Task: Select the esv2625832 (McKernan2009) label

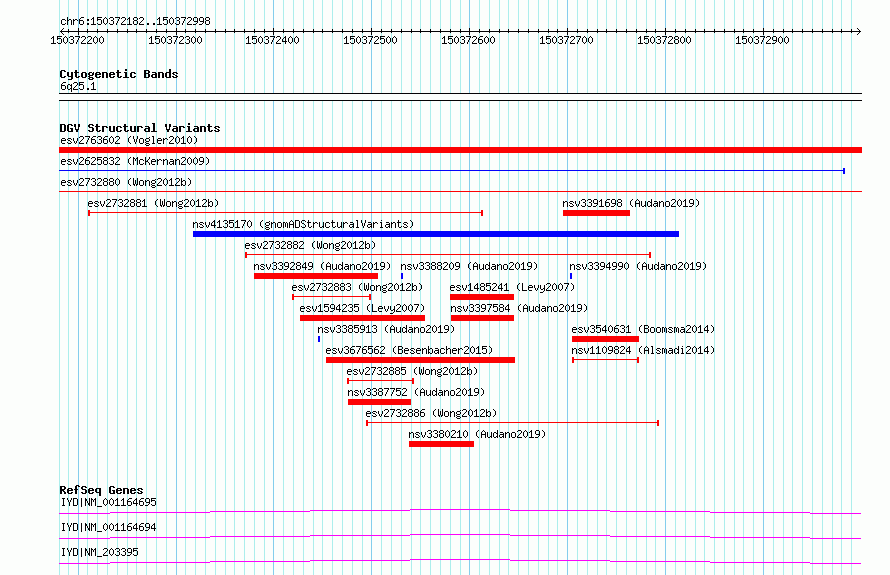Action: pyautogui.click(x=135, y=161)
